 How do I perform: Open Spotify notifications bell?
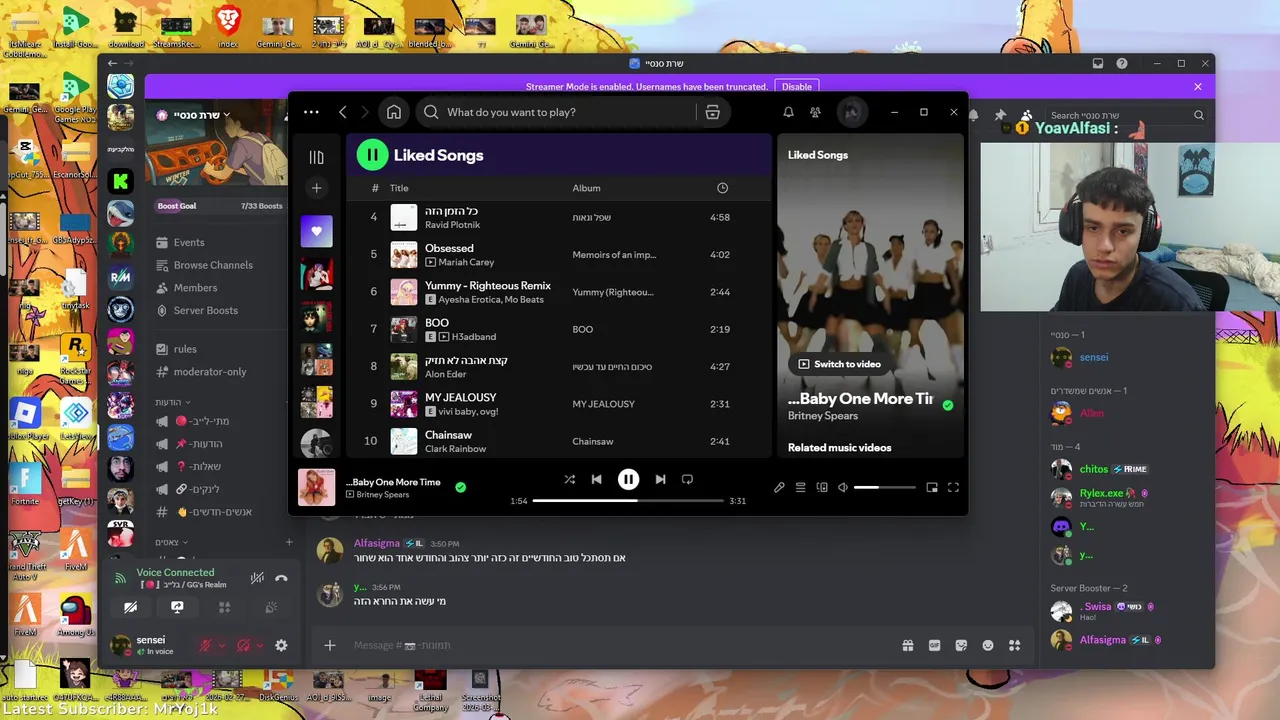[788, 112]
